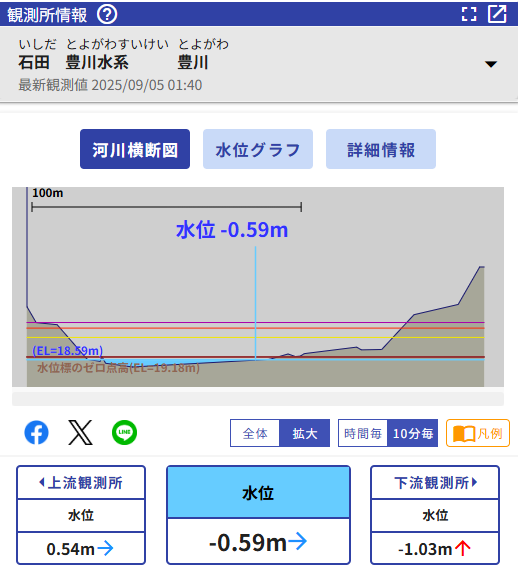Share on X icon
The image size is (518, 567).
pos(80,432)
